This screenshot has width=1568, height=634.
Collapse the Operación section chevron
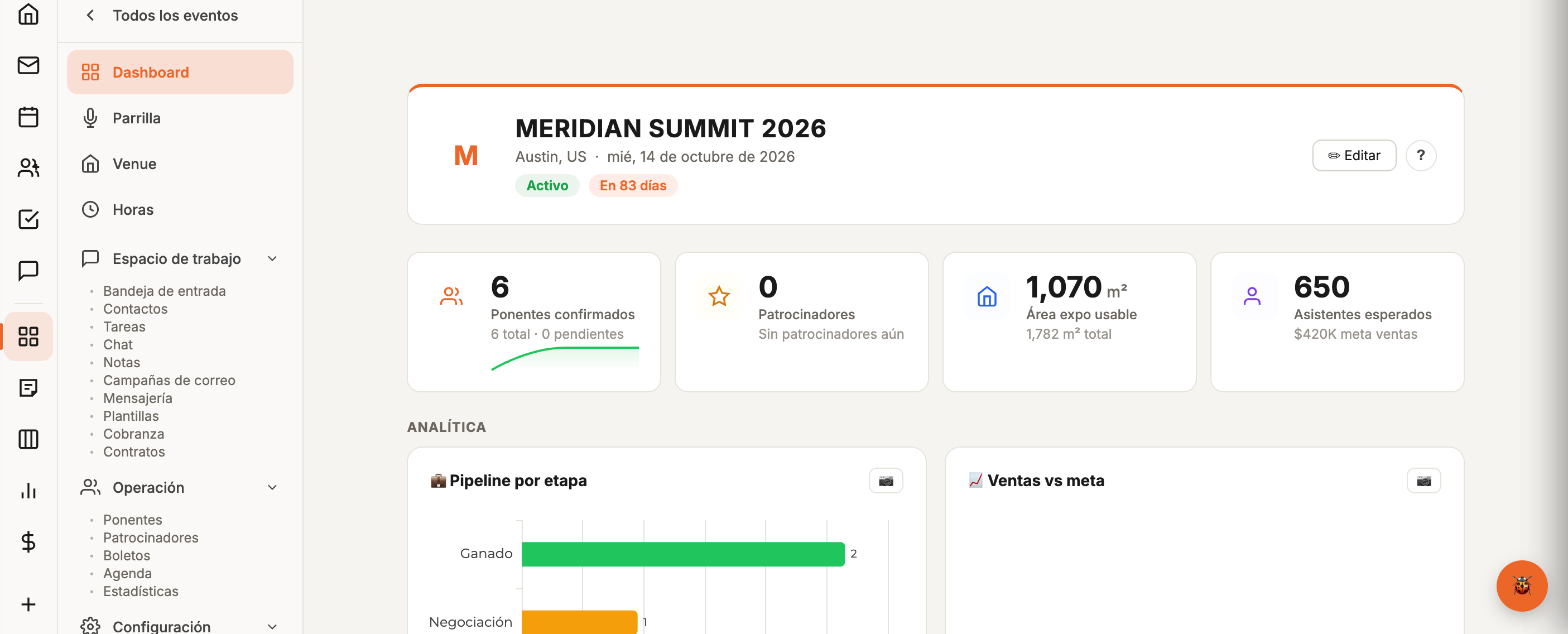[x=272, y=488]
